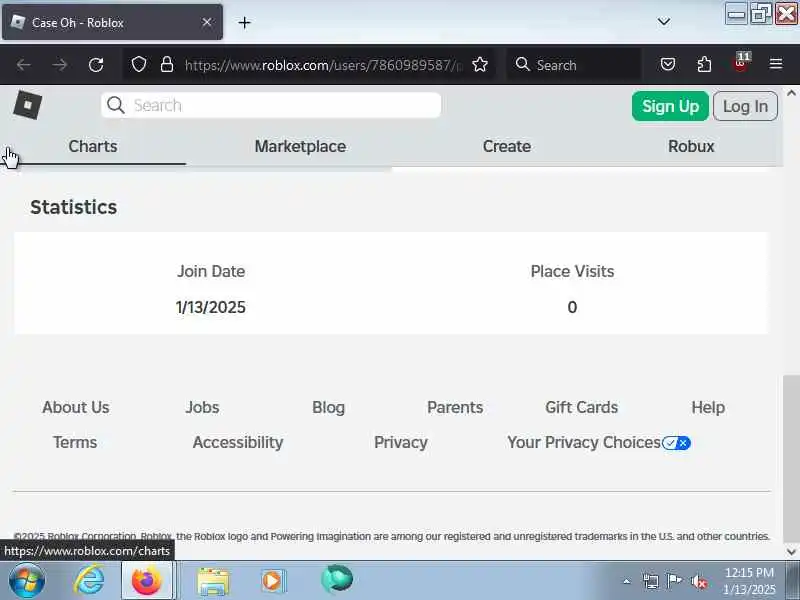Screen dimensions: 800x600
Task: Click the muted volume speaker tray icon
Action: (698, 582)
